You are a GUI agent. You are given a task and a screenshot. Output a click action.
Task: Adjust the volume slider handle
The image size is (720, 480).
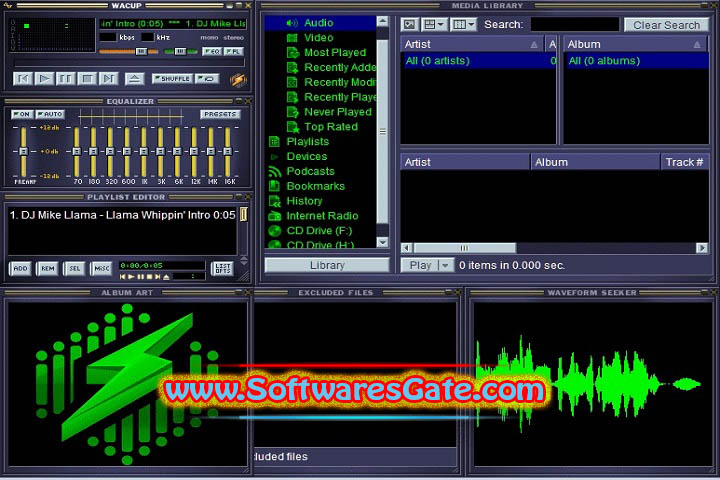coord(141,51)
